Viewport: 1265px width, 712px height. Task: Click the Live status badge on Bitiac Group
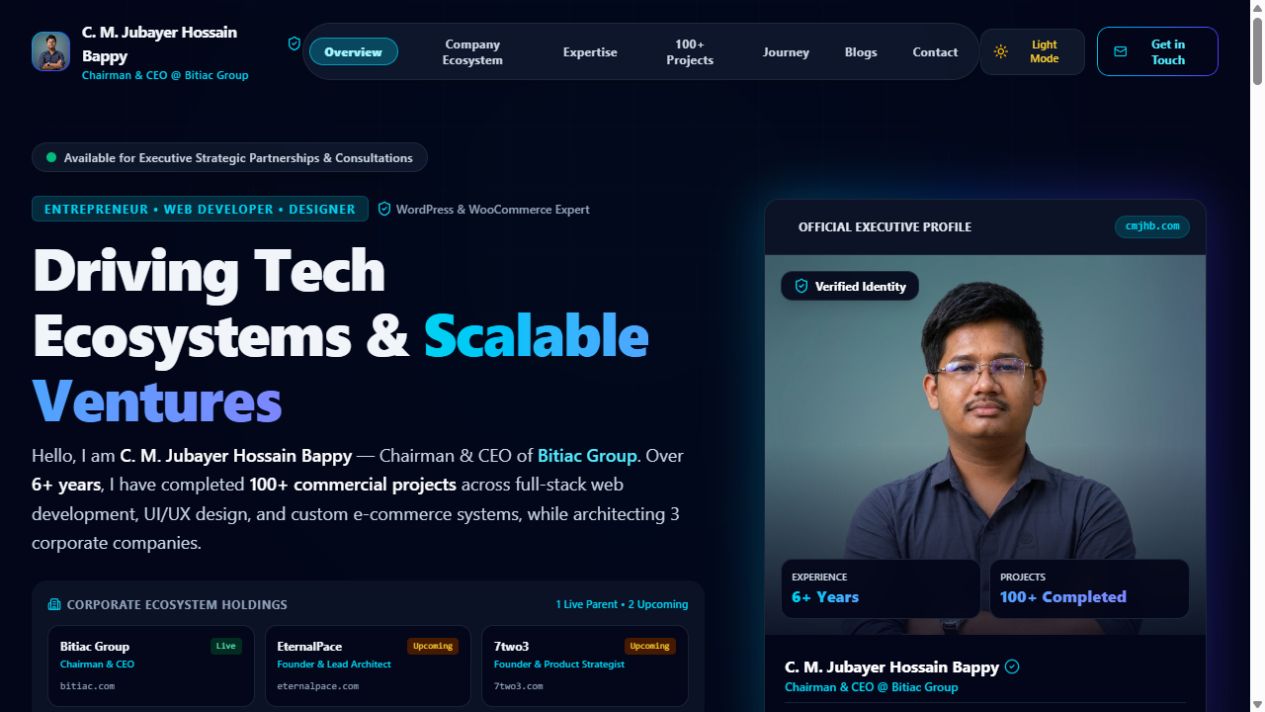(x=226, y=646)
